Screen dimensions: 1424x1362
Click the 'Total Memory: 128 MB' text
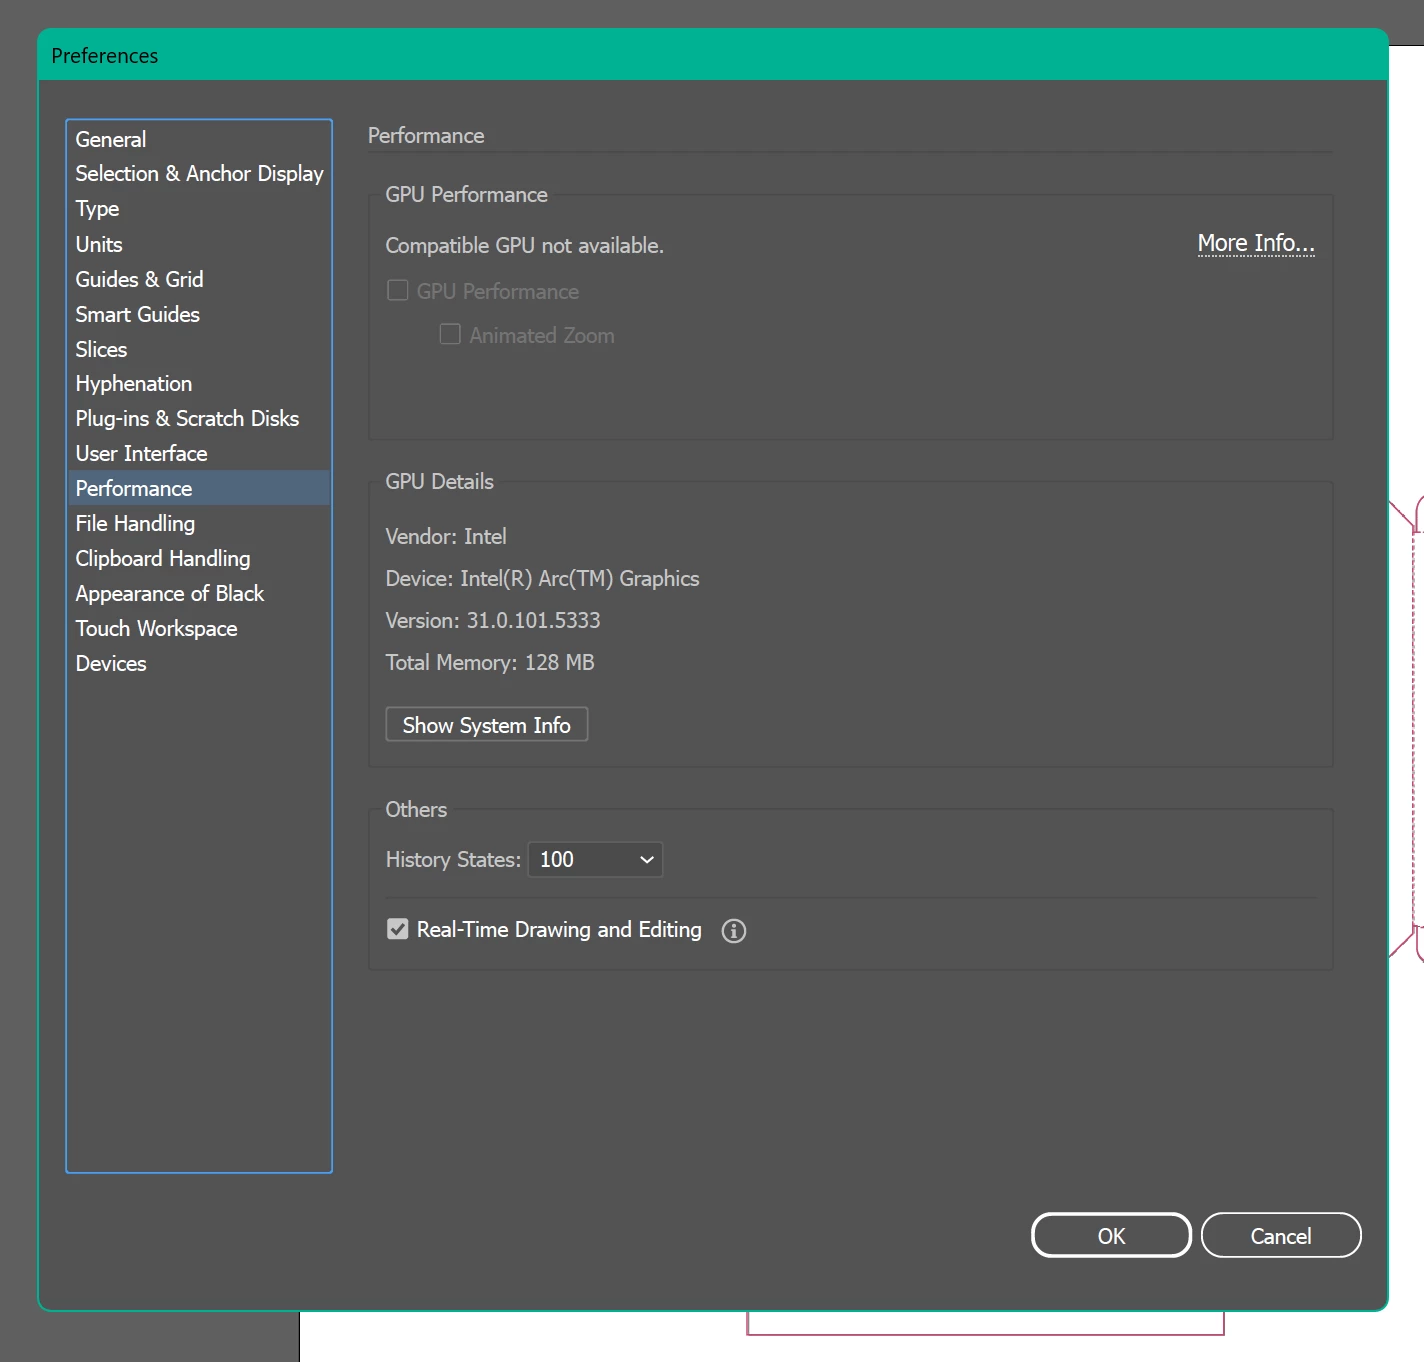[x=490, y=663]
